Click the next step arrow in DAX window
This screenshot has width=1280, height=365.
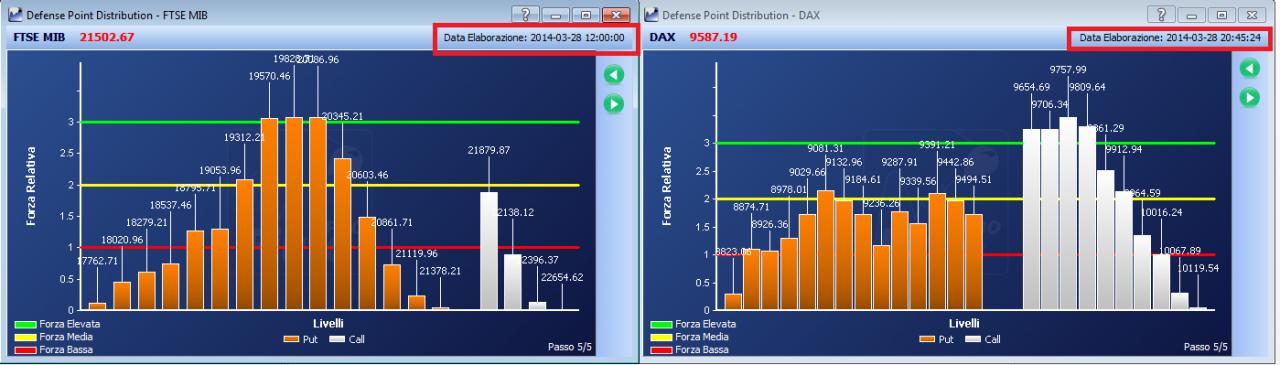(1249, 96)
